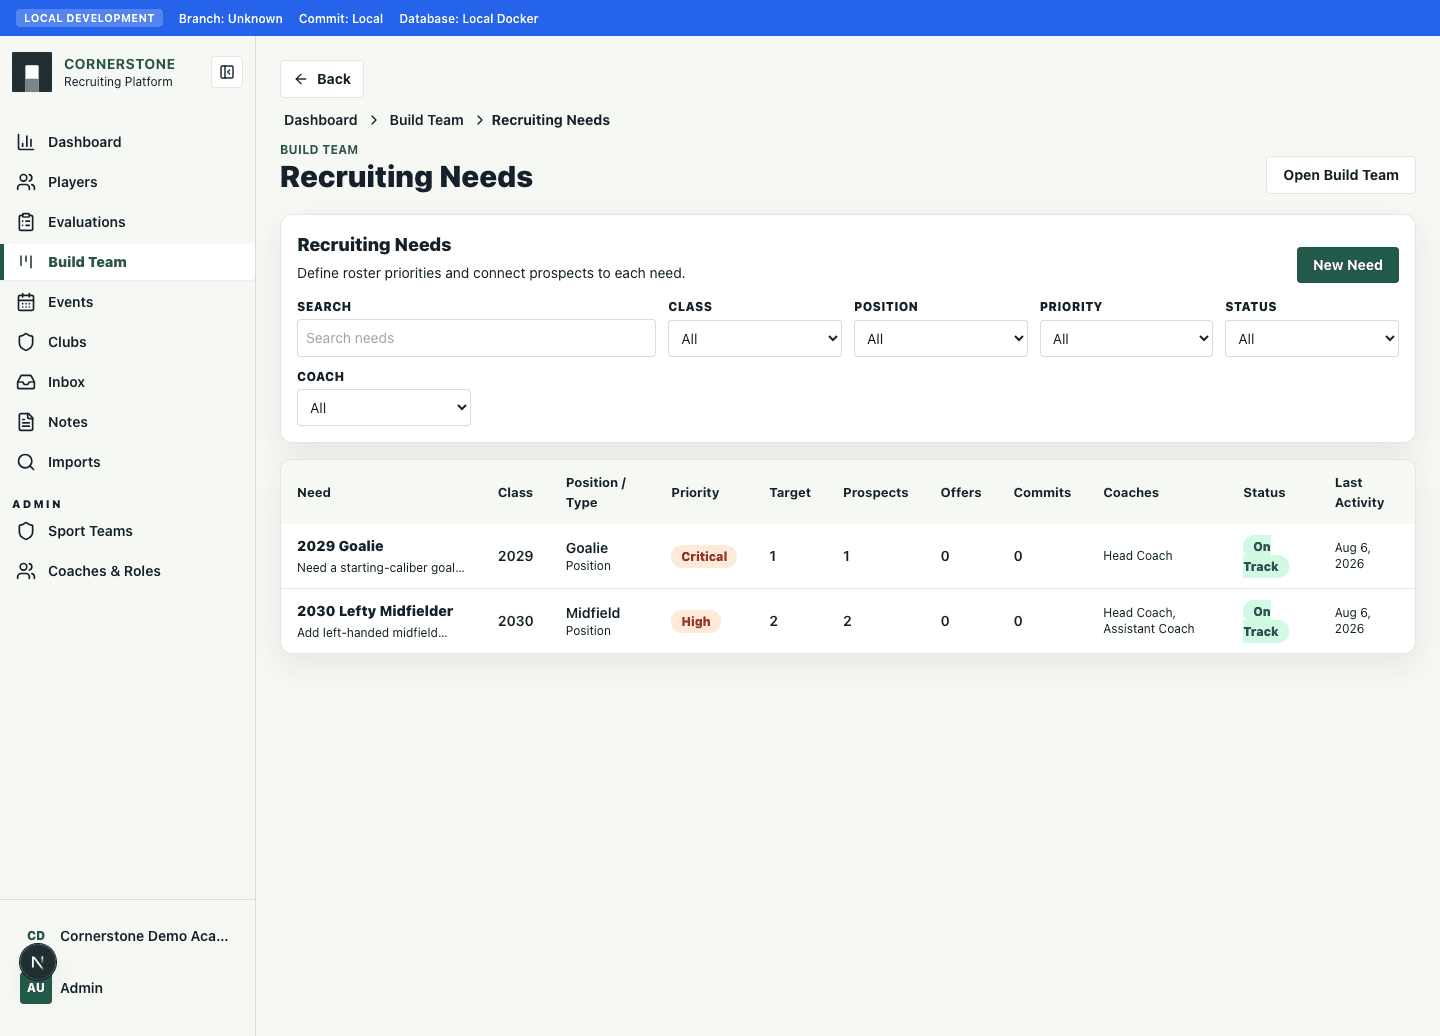
Task: Open the Status filter dropdown
Action: pyautogui.click(x=1312, y=338)
